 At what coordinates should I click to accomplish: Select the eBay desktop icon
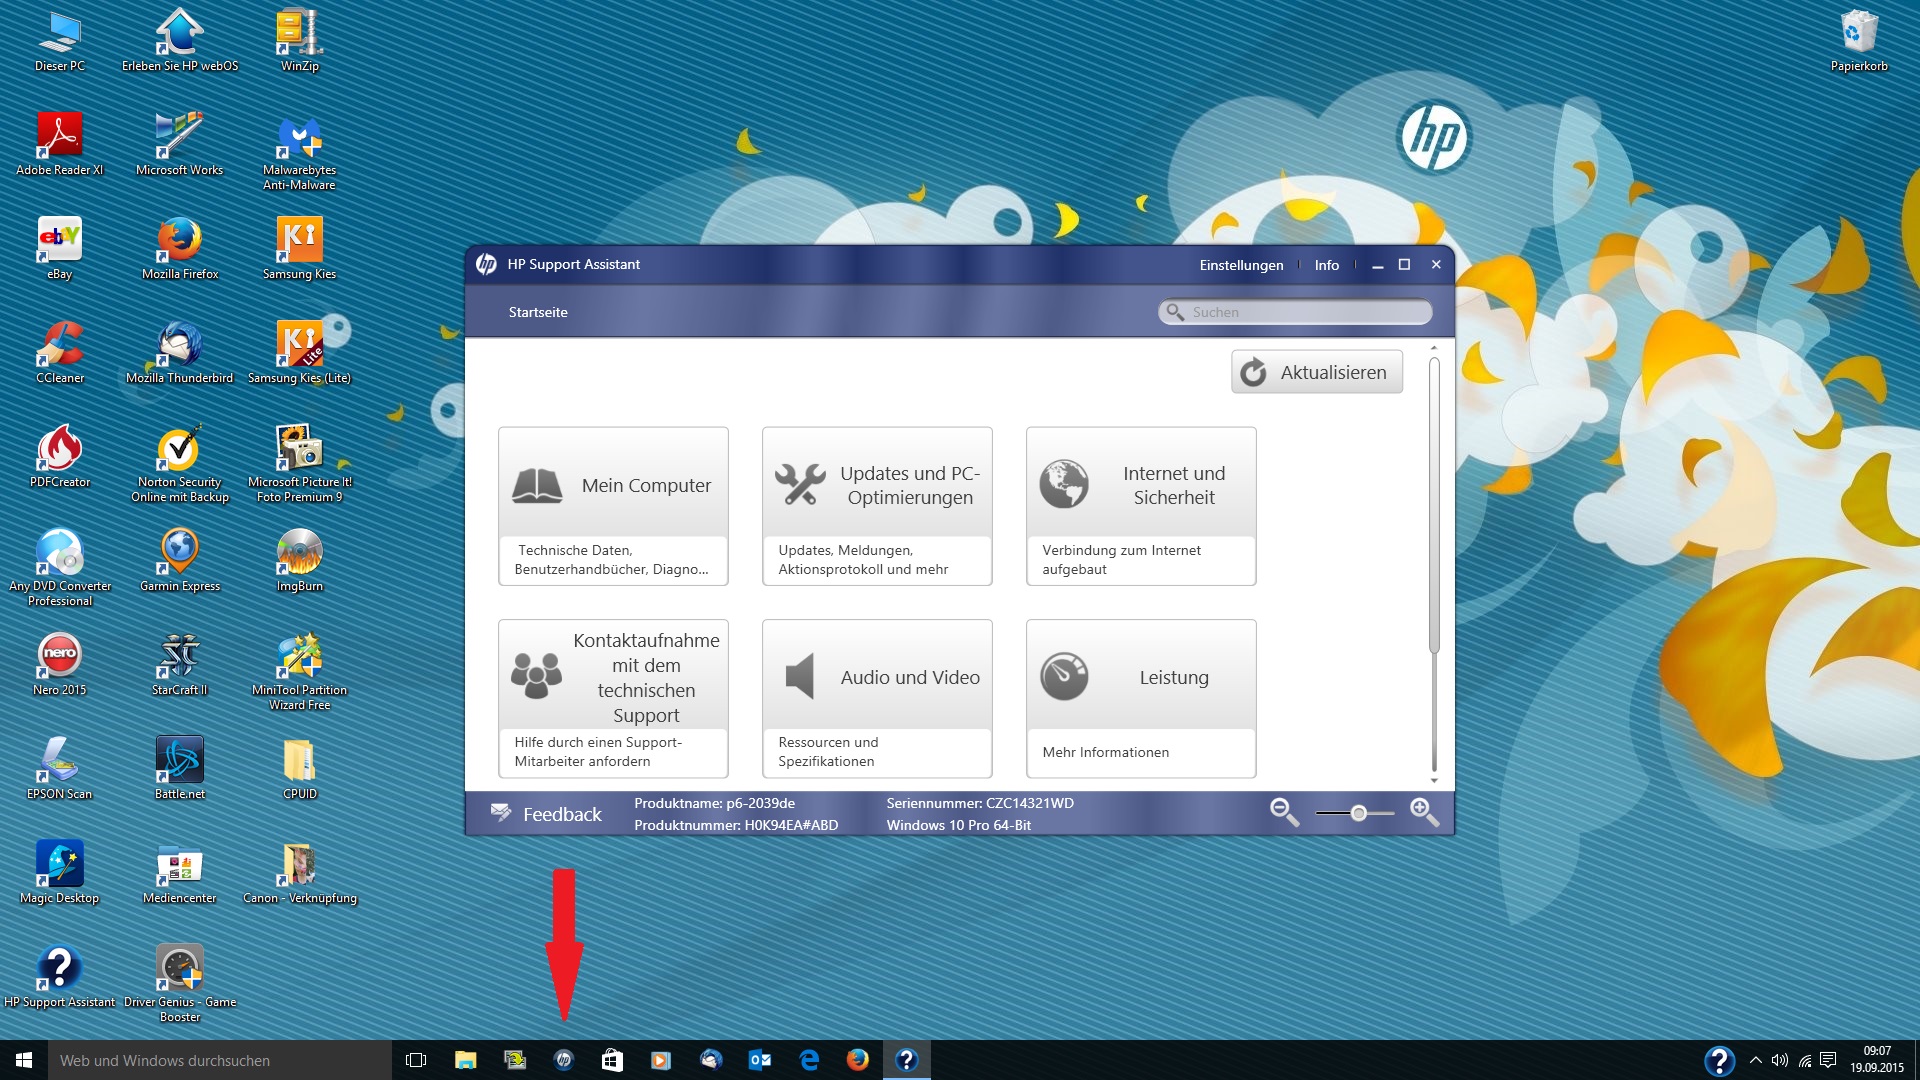60,249
